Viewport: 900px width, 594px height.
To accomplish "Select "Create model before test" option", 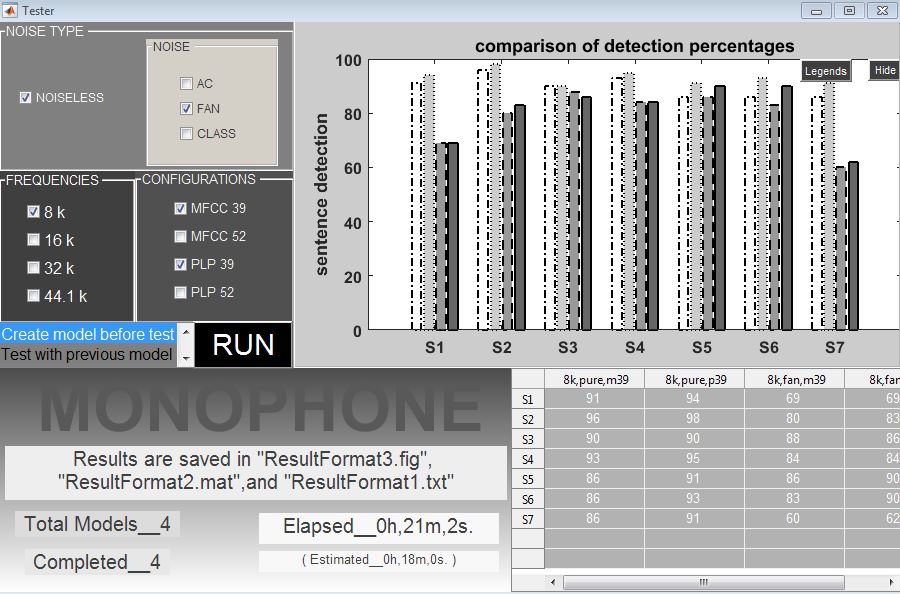I will tap(87, 334).
